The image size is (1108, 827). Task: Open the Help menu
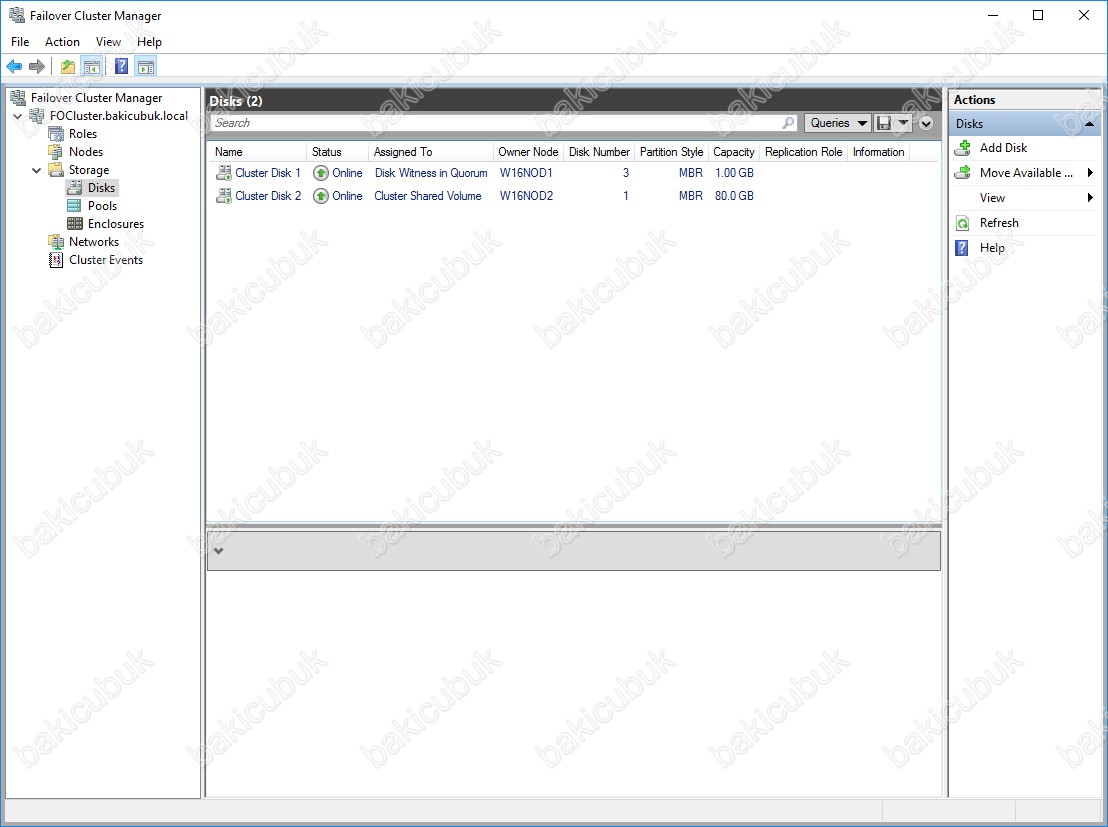coord(149,42)
